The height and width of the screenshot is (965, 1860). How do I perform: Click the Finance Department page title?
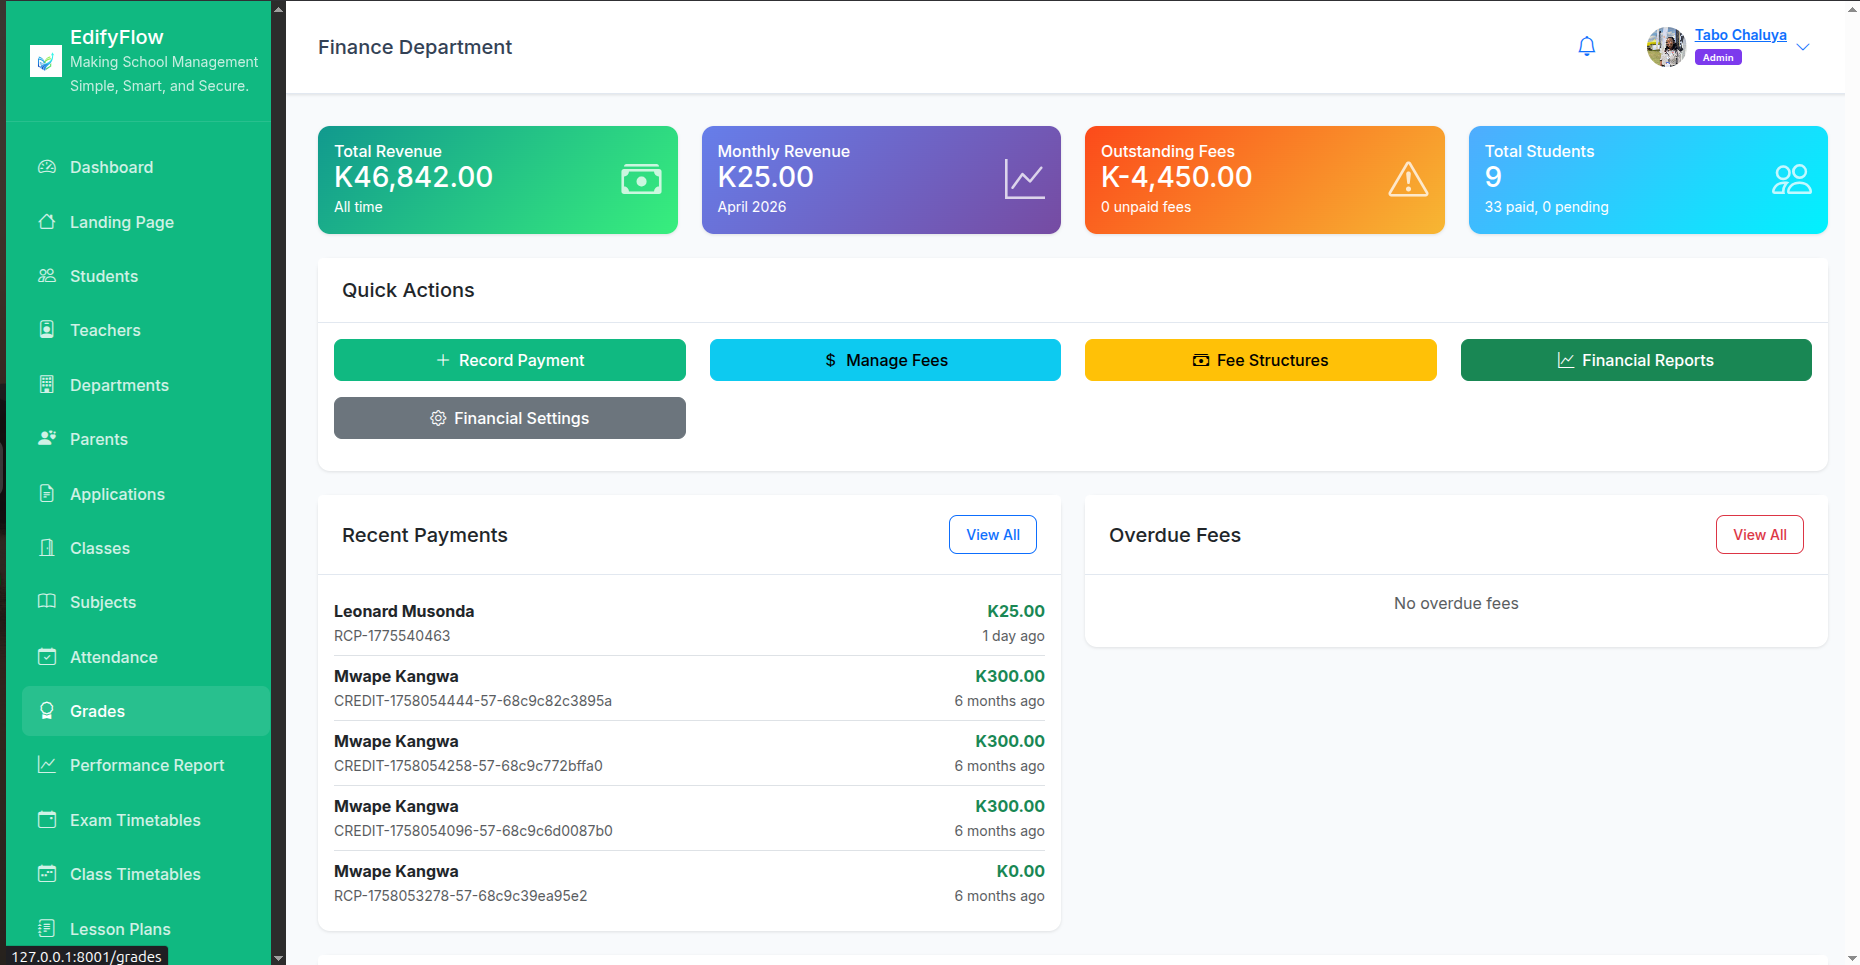point(415,47)
